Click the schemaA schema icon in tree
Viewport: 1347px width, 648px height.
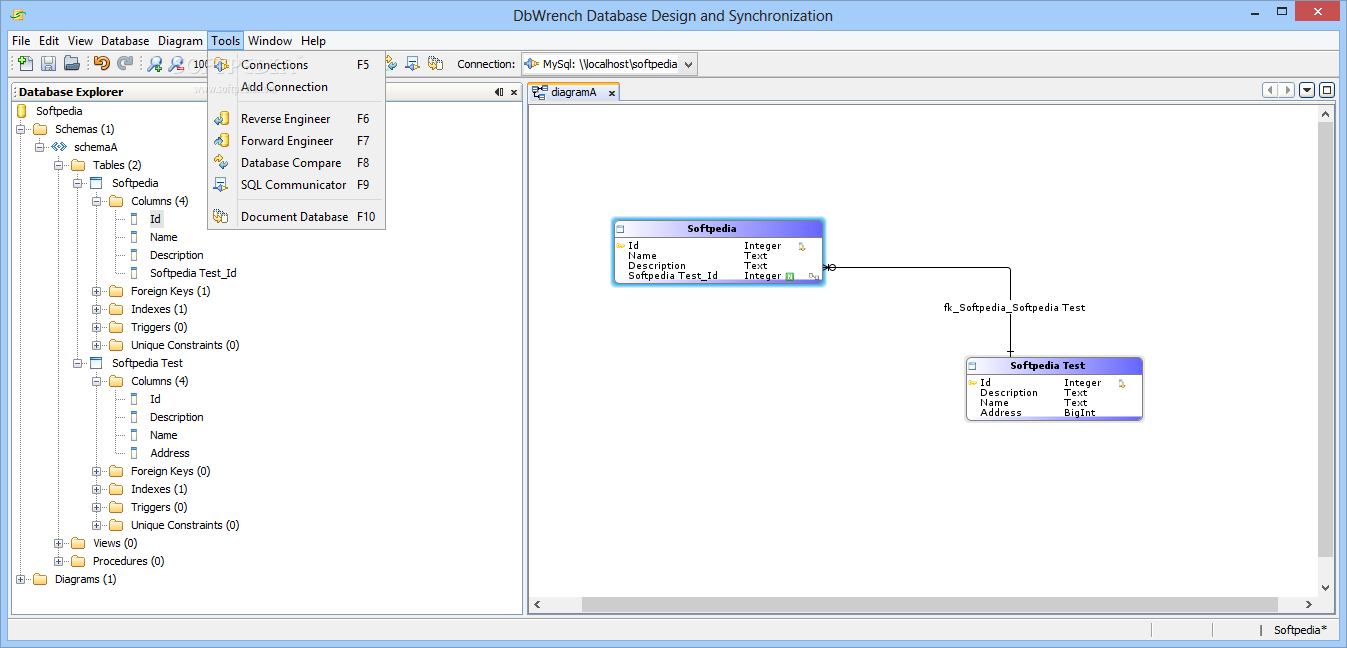[x=59, y=147]
